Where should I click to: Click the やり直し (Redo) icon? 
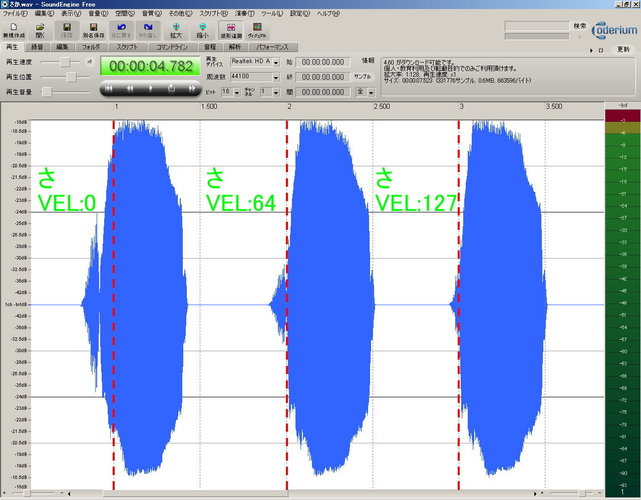click(148, 30)
